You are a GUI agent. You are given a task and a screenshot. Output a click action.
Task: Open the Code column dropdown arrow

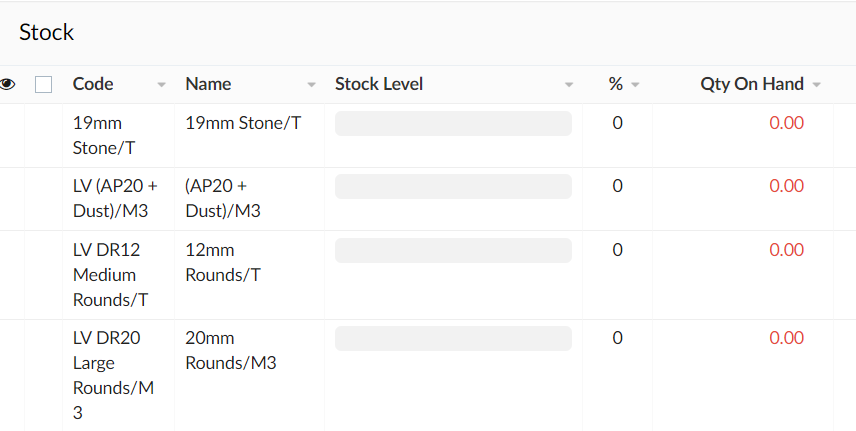coord(161,85)
